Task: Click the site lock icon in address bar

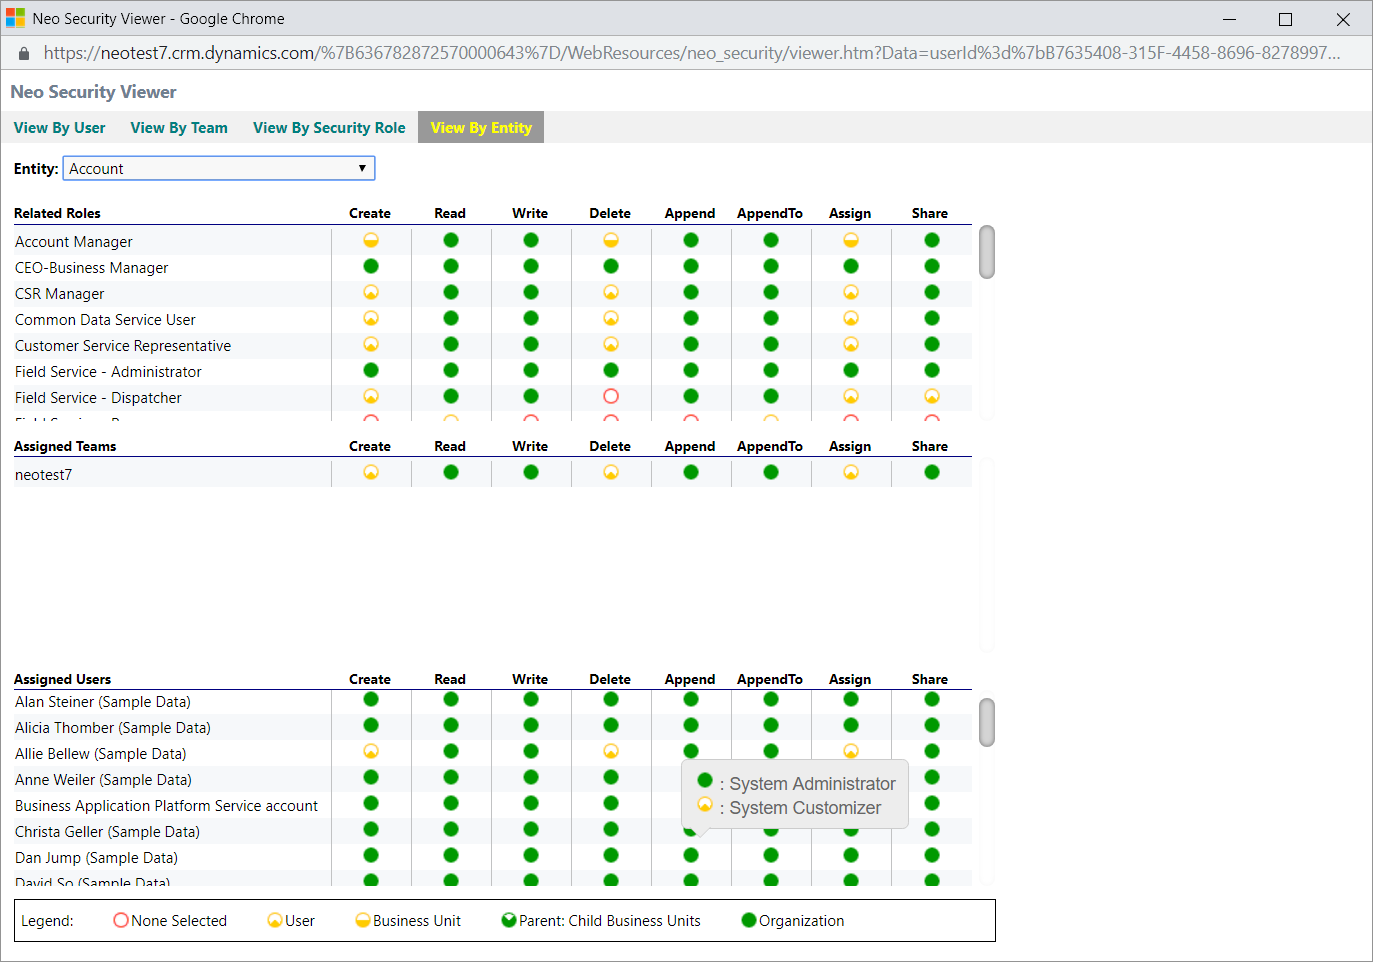Action: (x=24, y=53)
